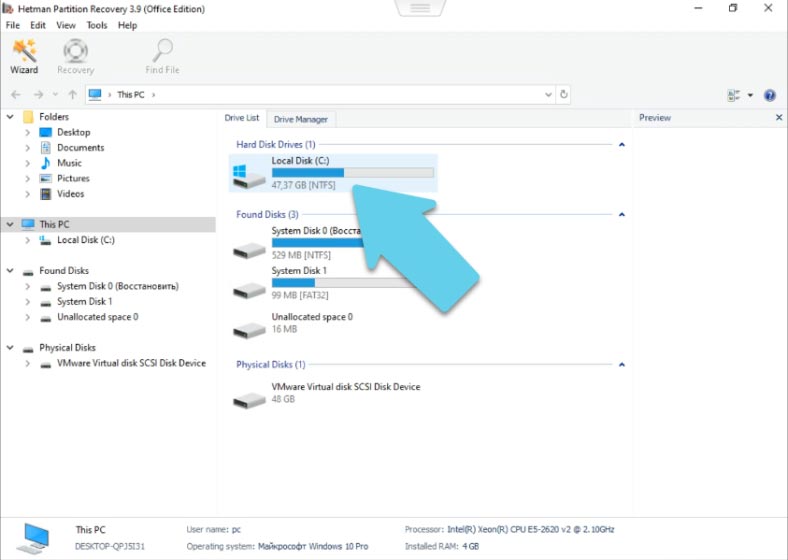788x560 pixels.
Task: Close the Preview panel
Action: [778, 117]
